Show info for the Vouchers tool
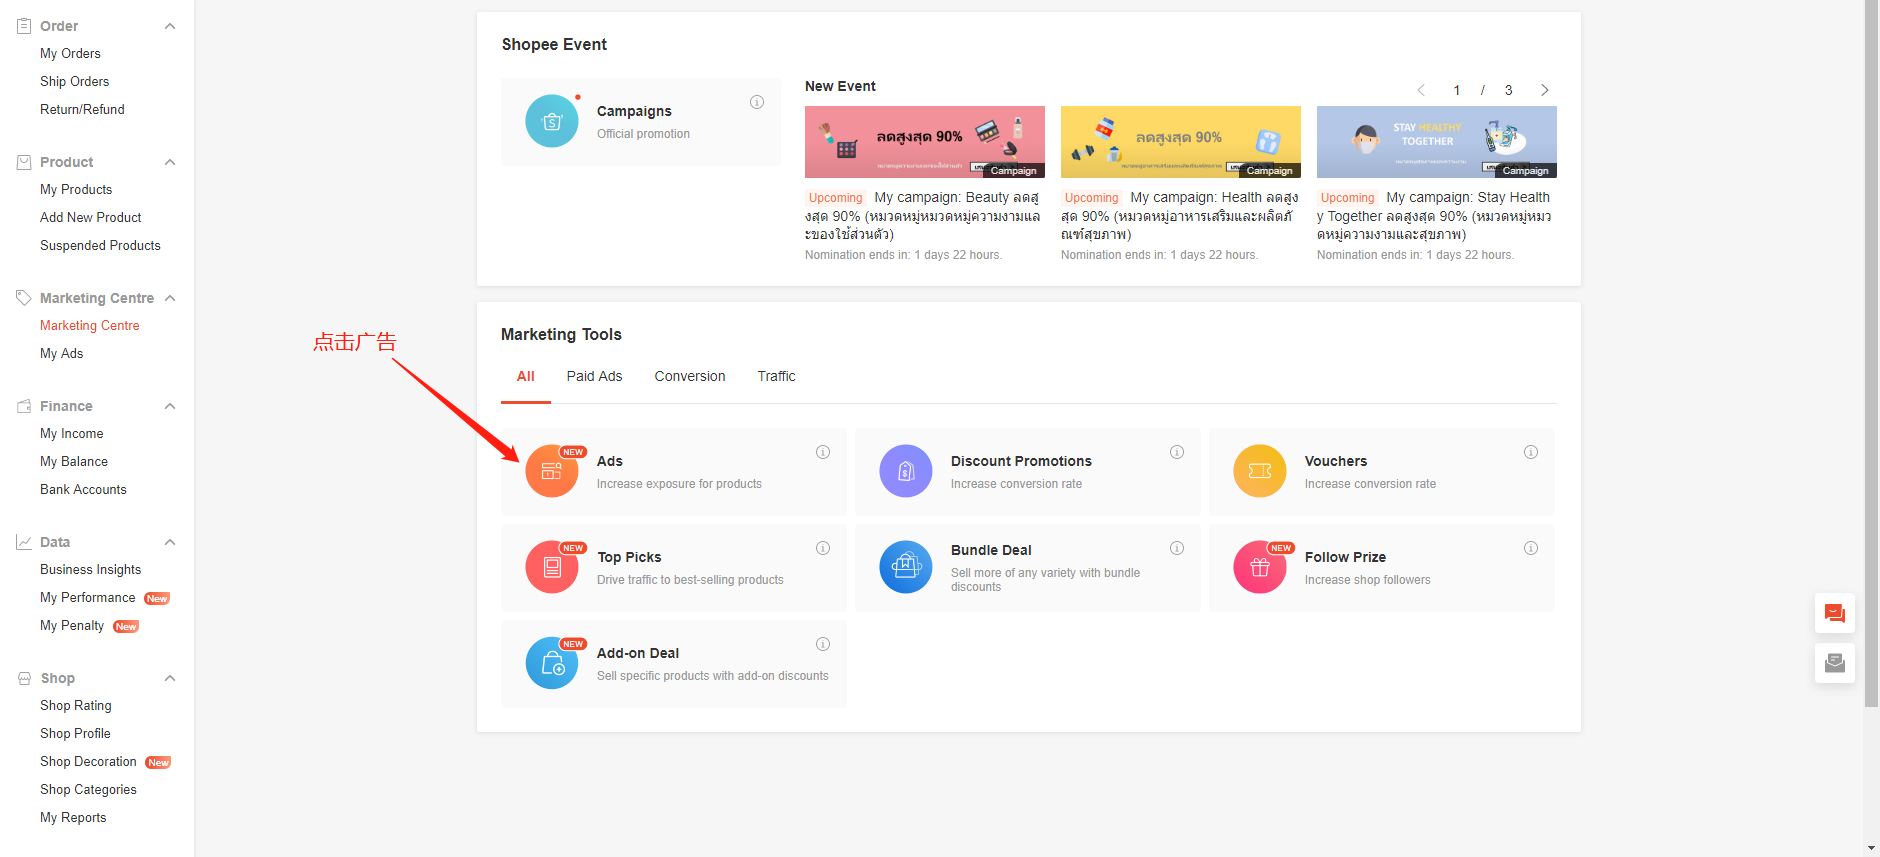1880x857 pixels. point(1531,452)
